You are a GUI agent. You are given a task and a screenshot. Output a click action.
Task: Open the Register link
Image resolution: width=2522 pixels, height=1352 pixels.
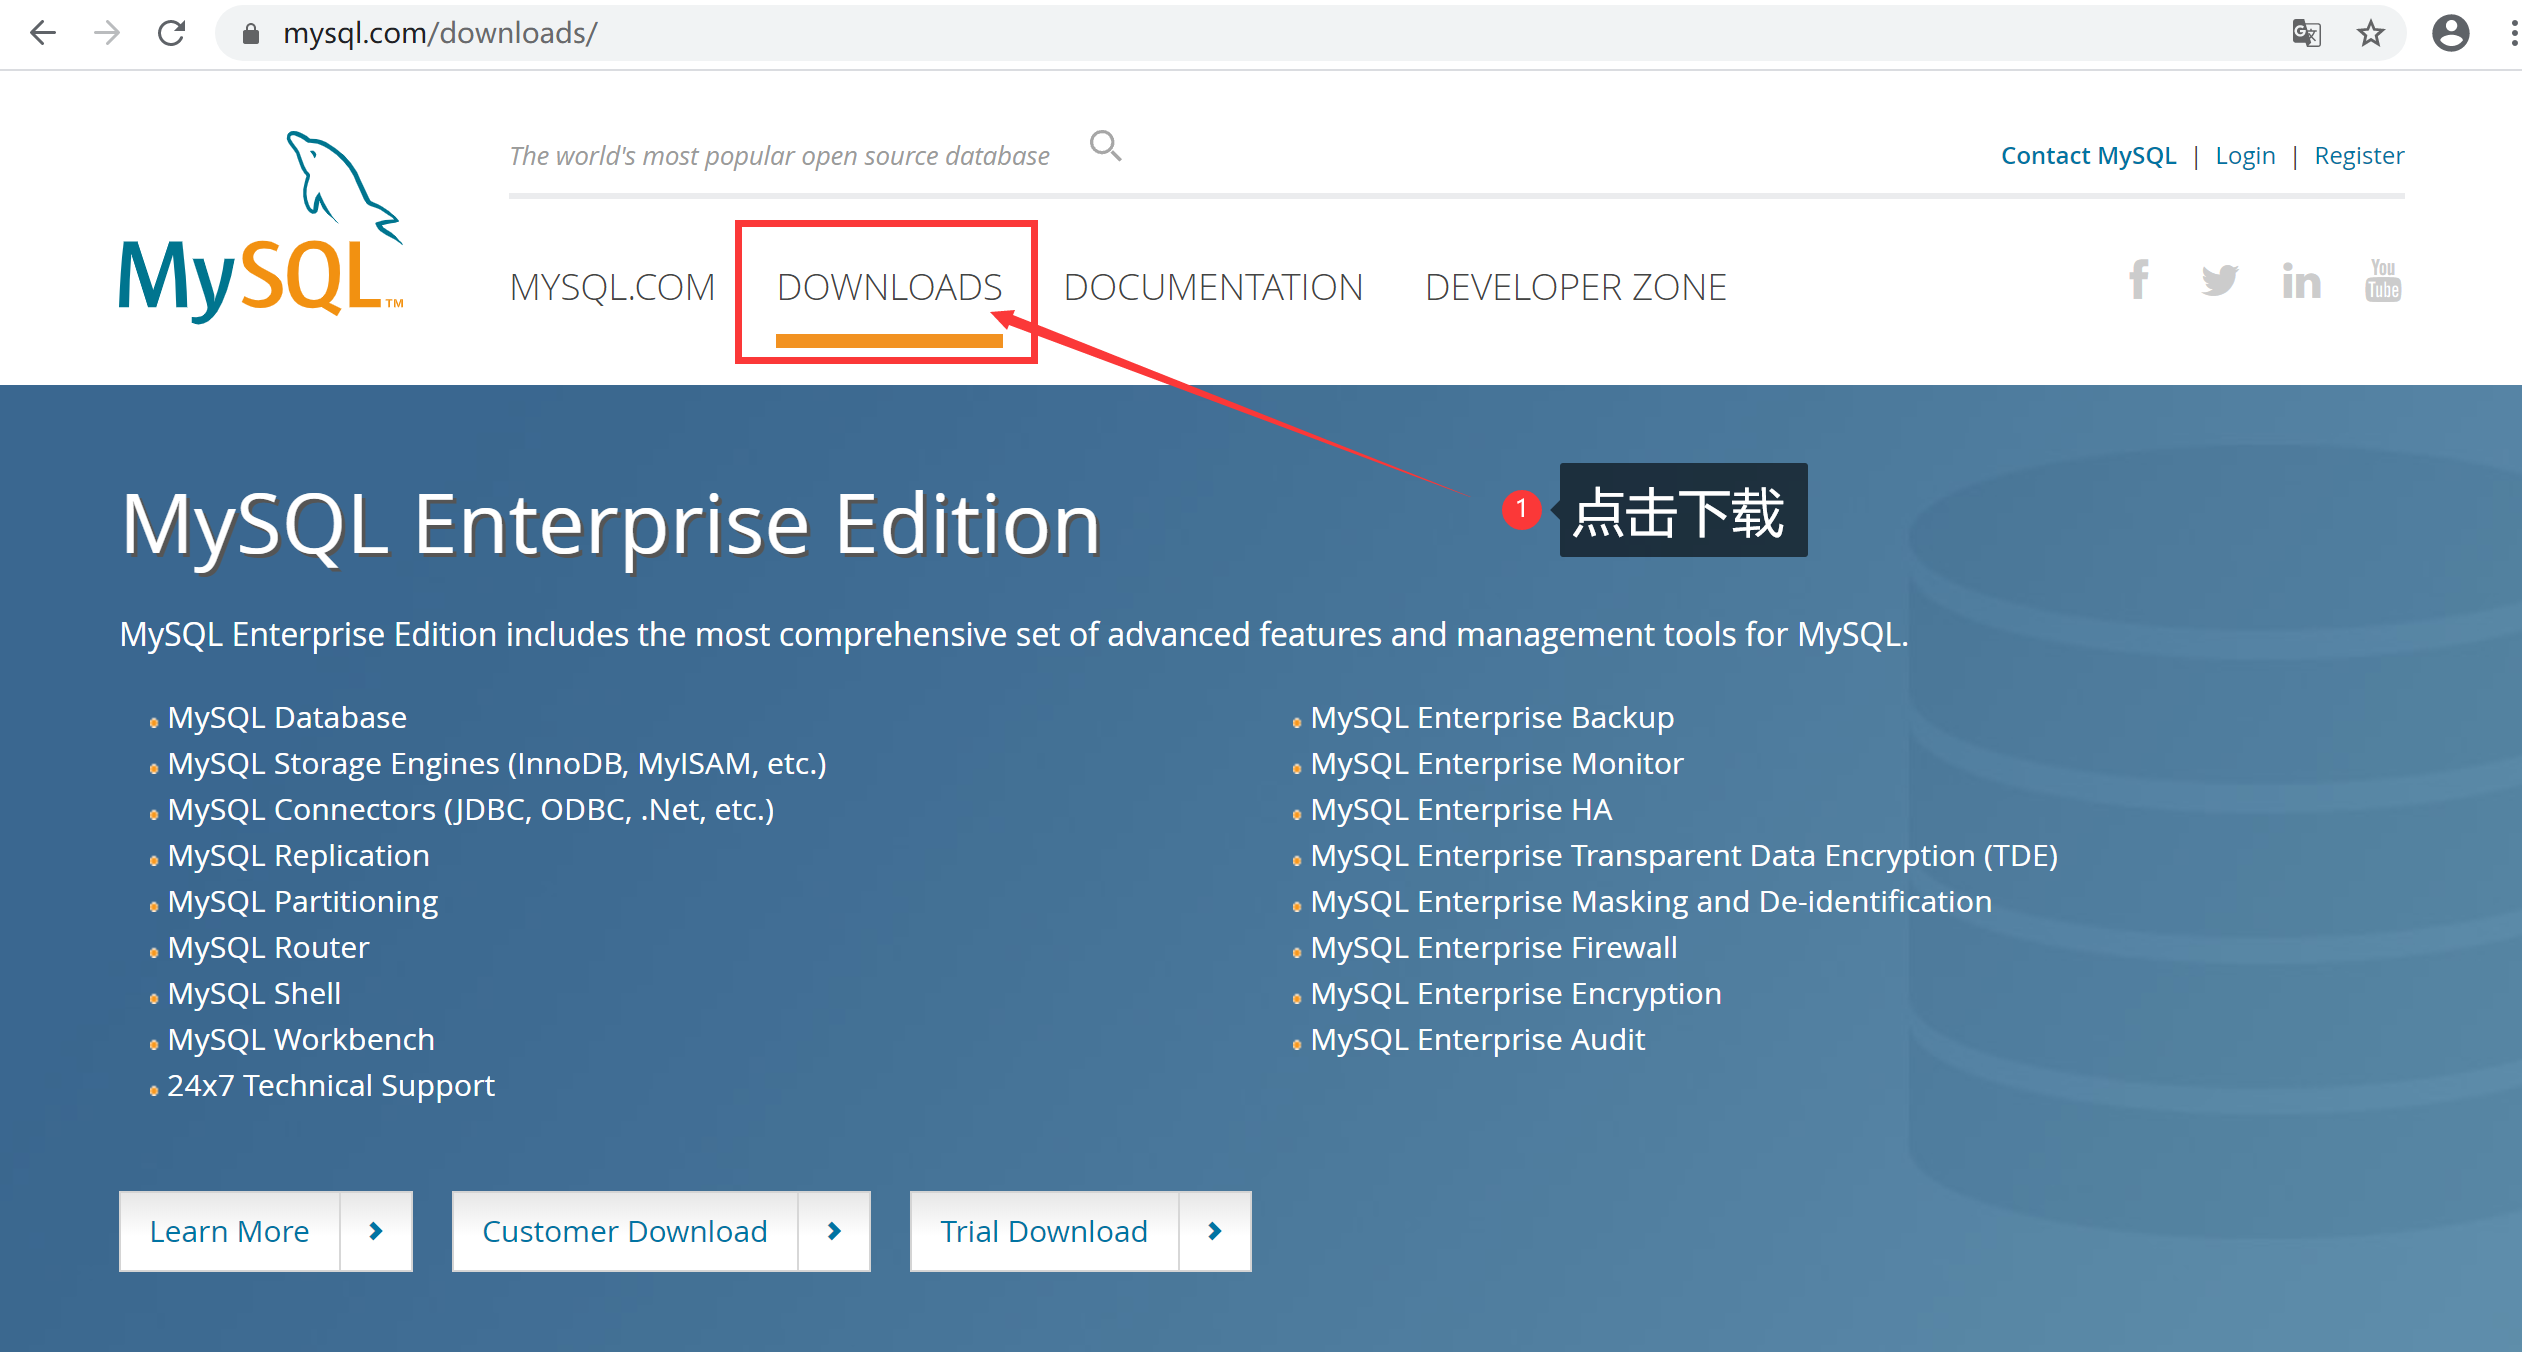[x=2358, y=156]
